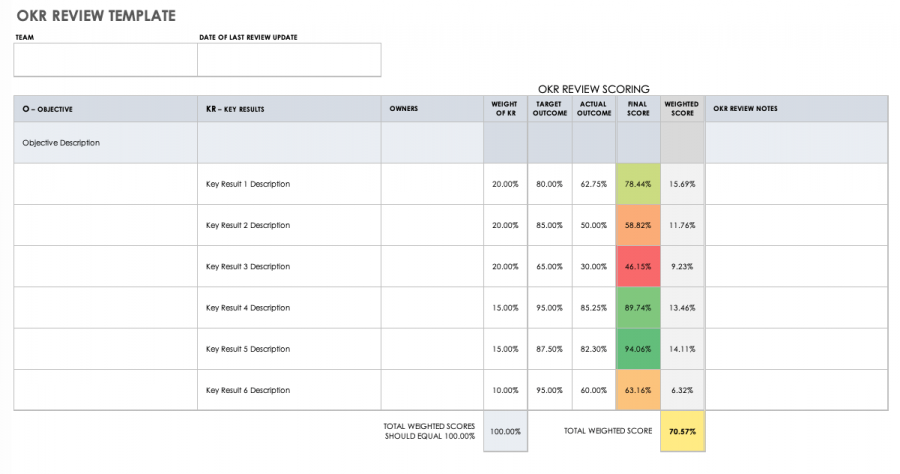
Task: Click the 10.00% weight cell for Key Result 6
Action: click(505, 390)
